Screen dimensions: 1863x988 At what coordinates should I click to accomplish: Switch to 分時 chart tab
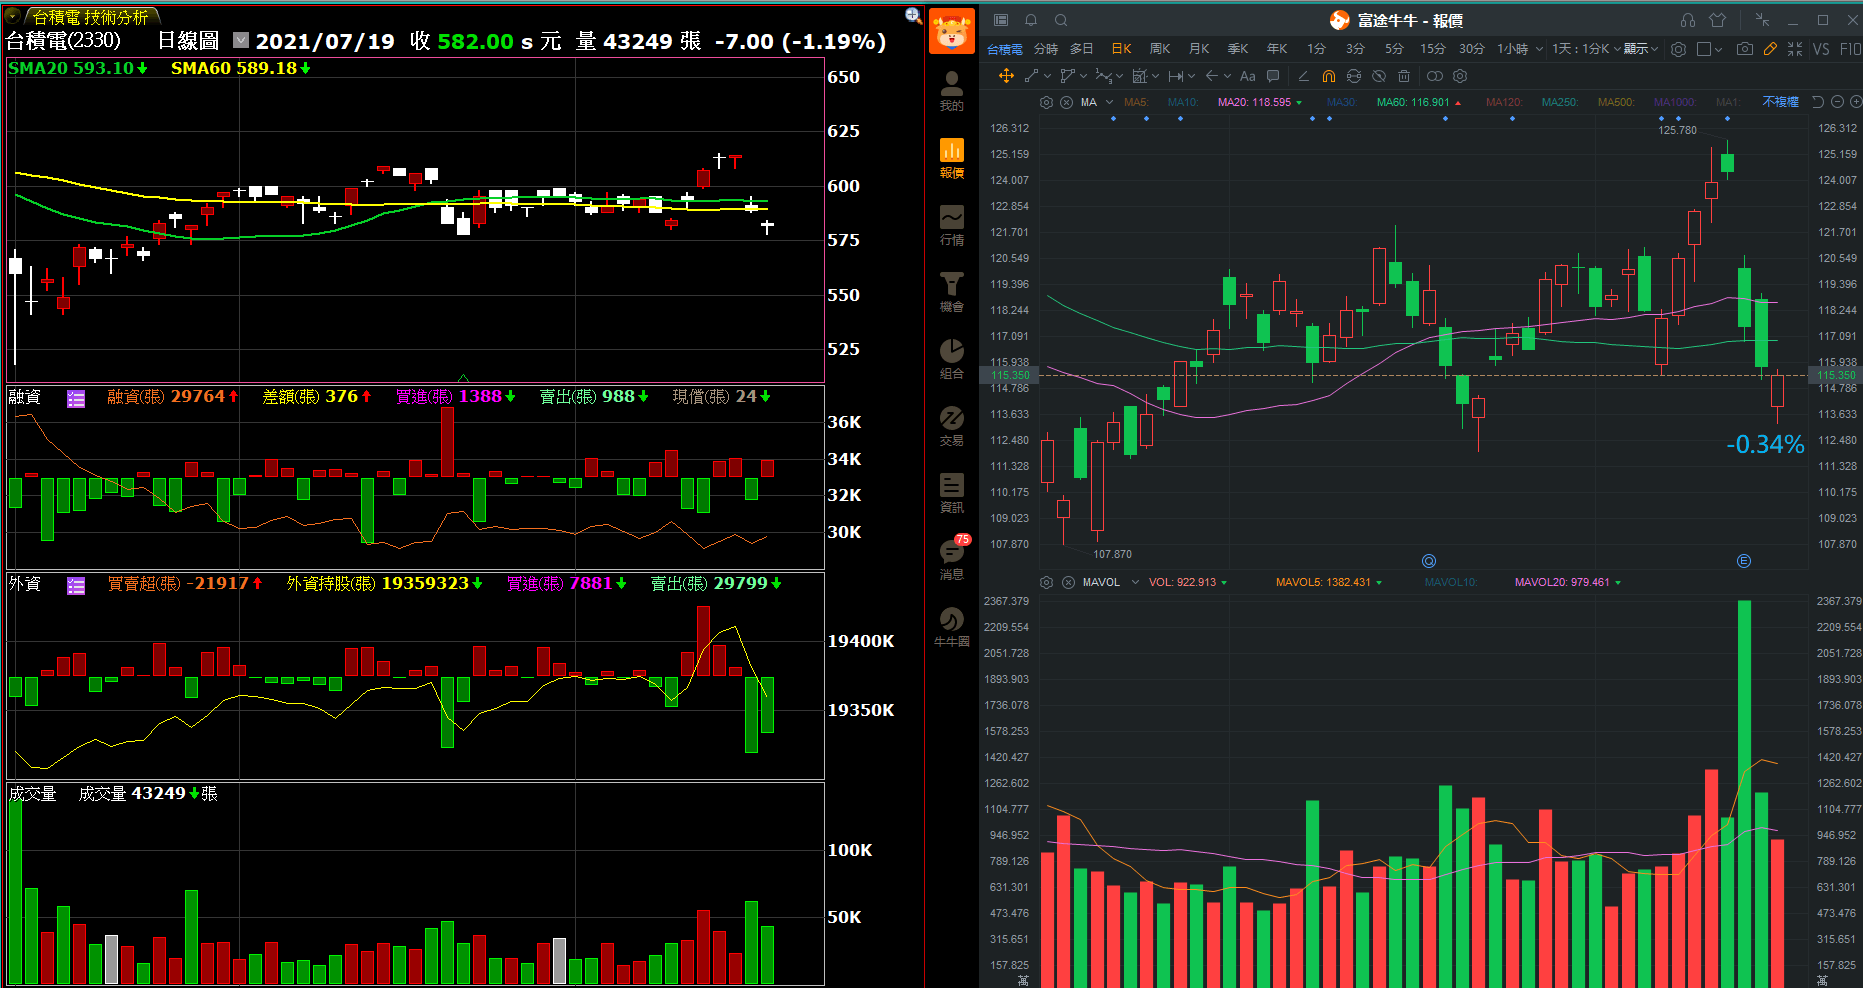tap(1045, 48)
